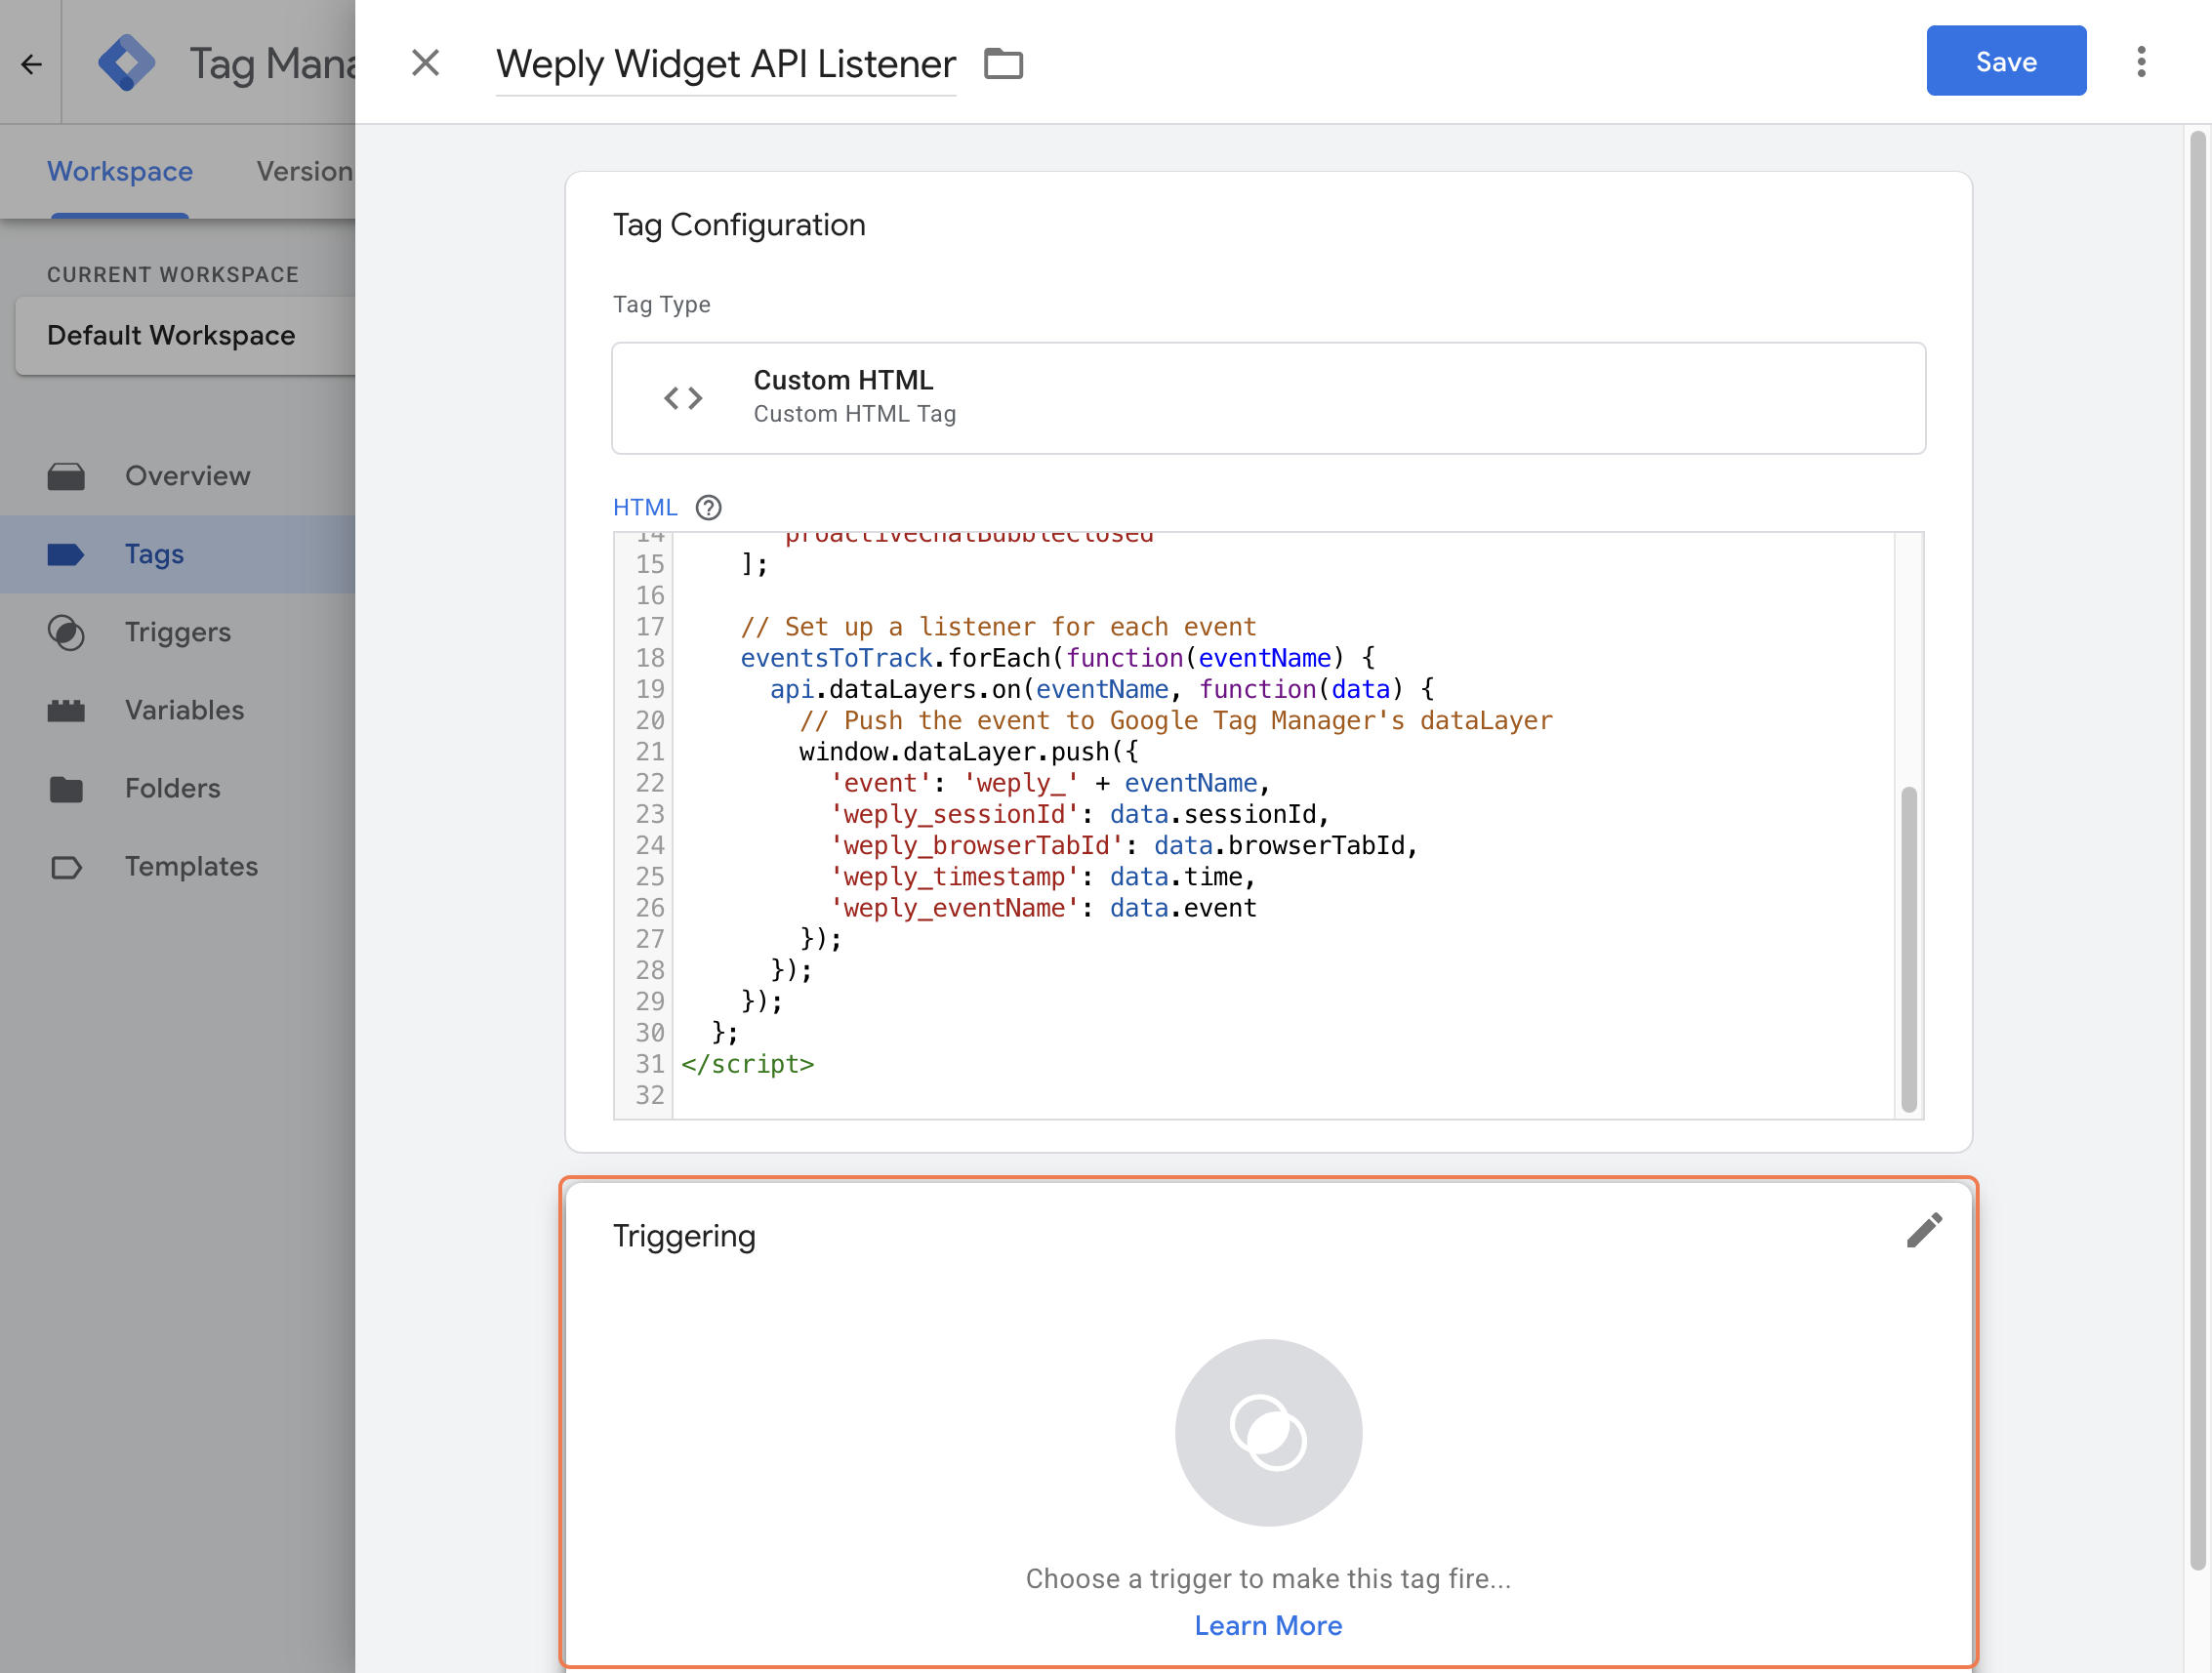
Task: Save the tag
Action: click(2005, 62)
